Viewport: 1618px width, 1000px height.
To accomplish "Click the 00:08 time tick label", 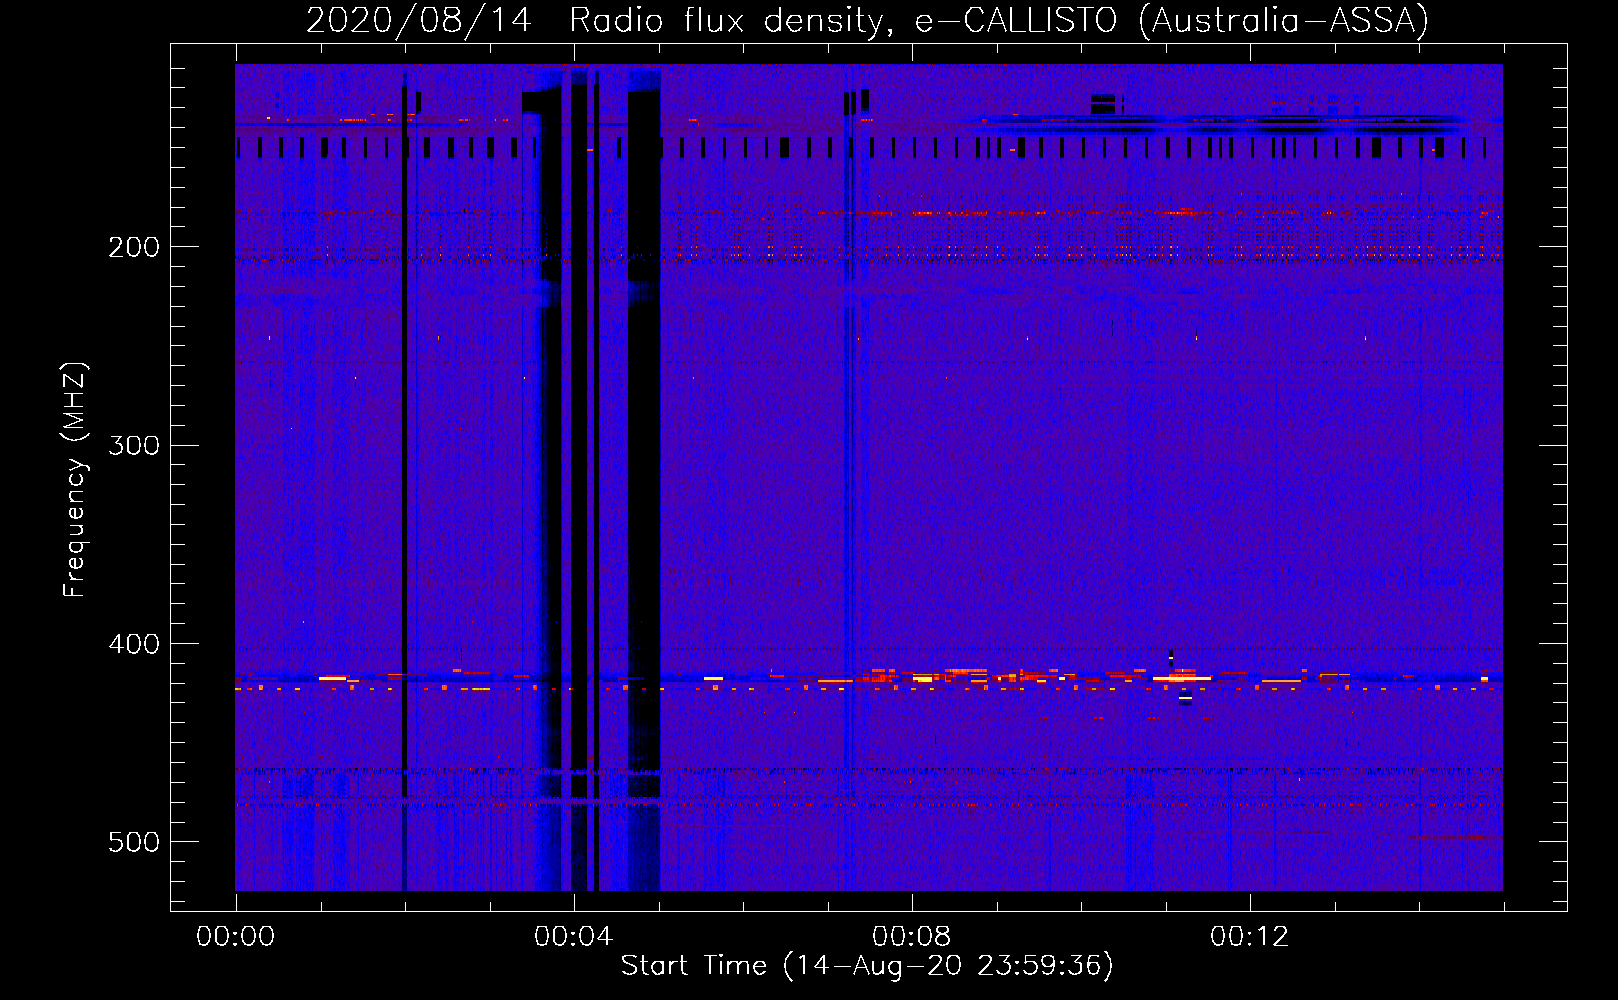I will click(x=912, y=937).
